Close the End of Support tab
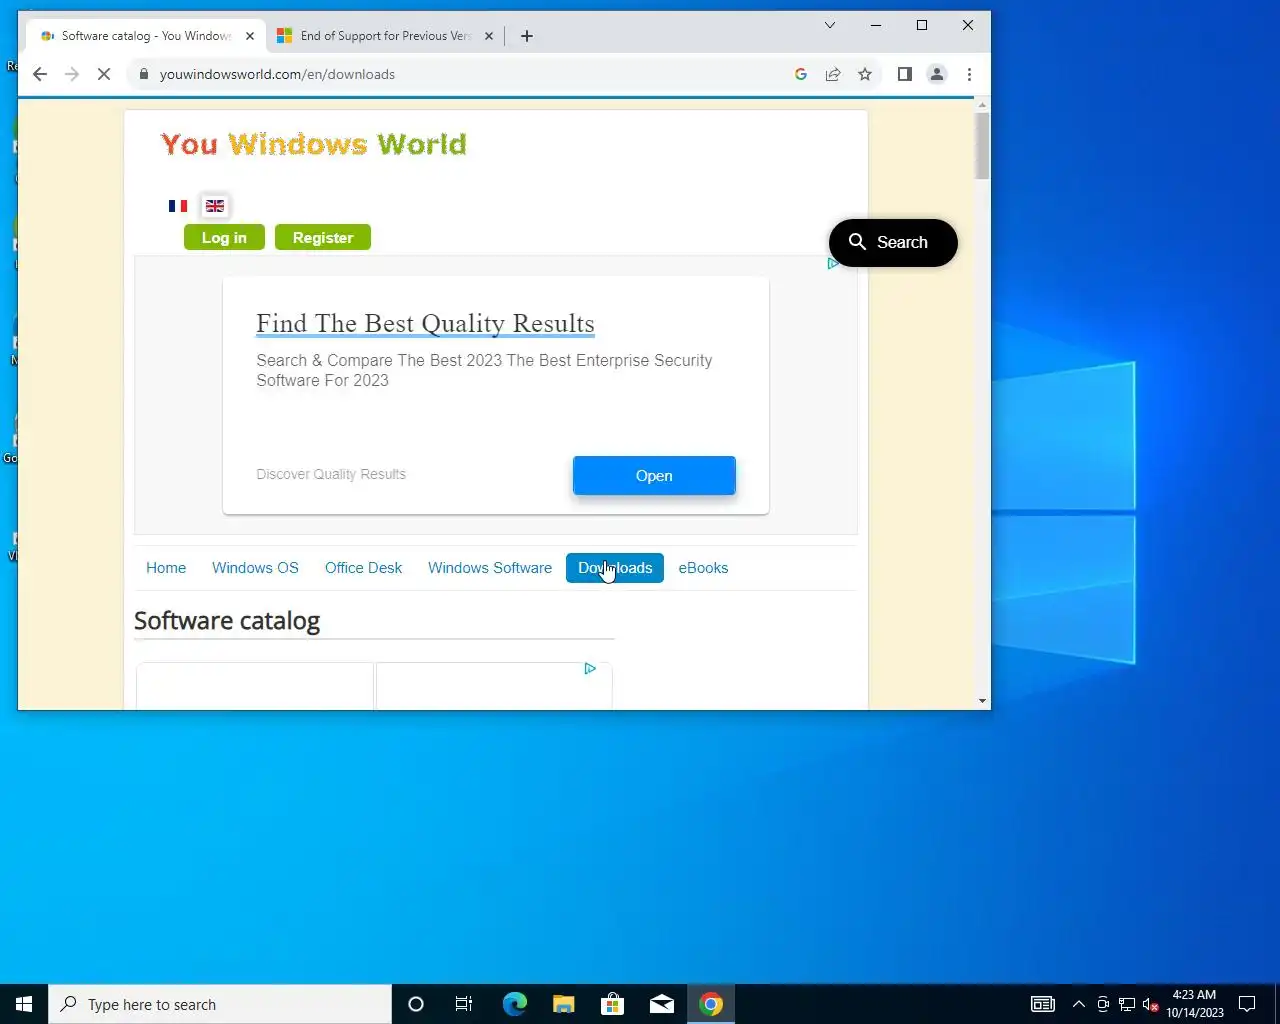 pyautogui.click(x=489, y=36)
